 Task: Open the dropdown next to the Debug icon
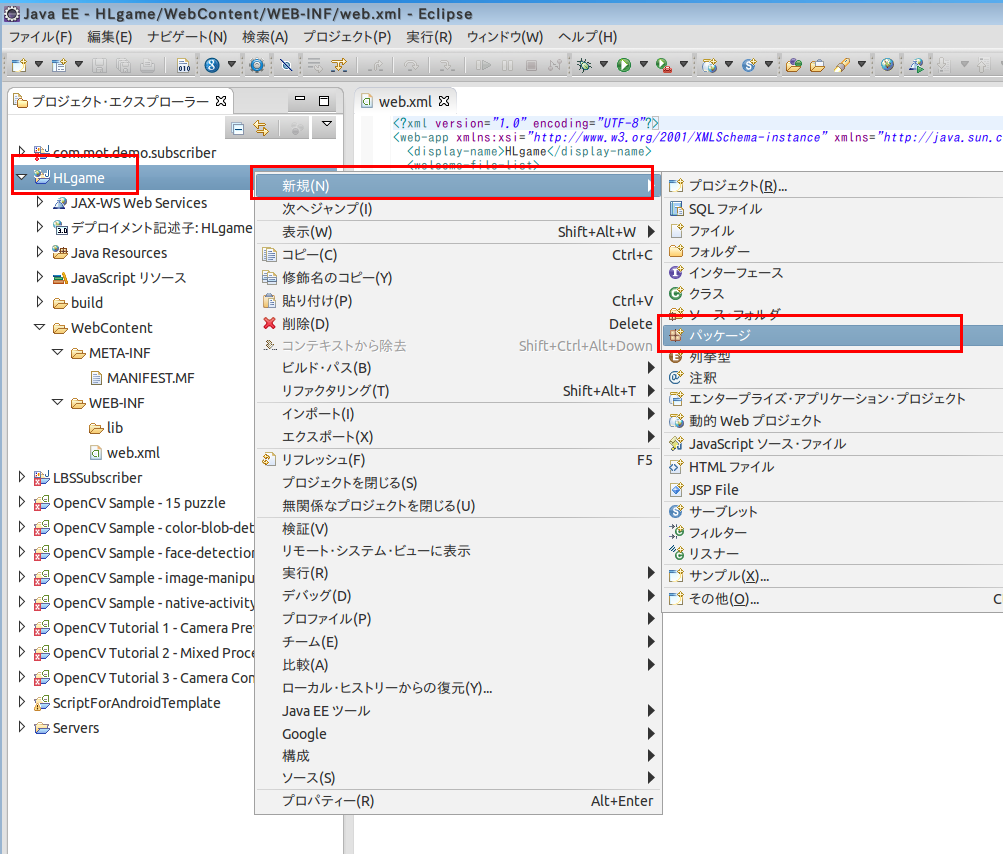(x=604, y=65)
